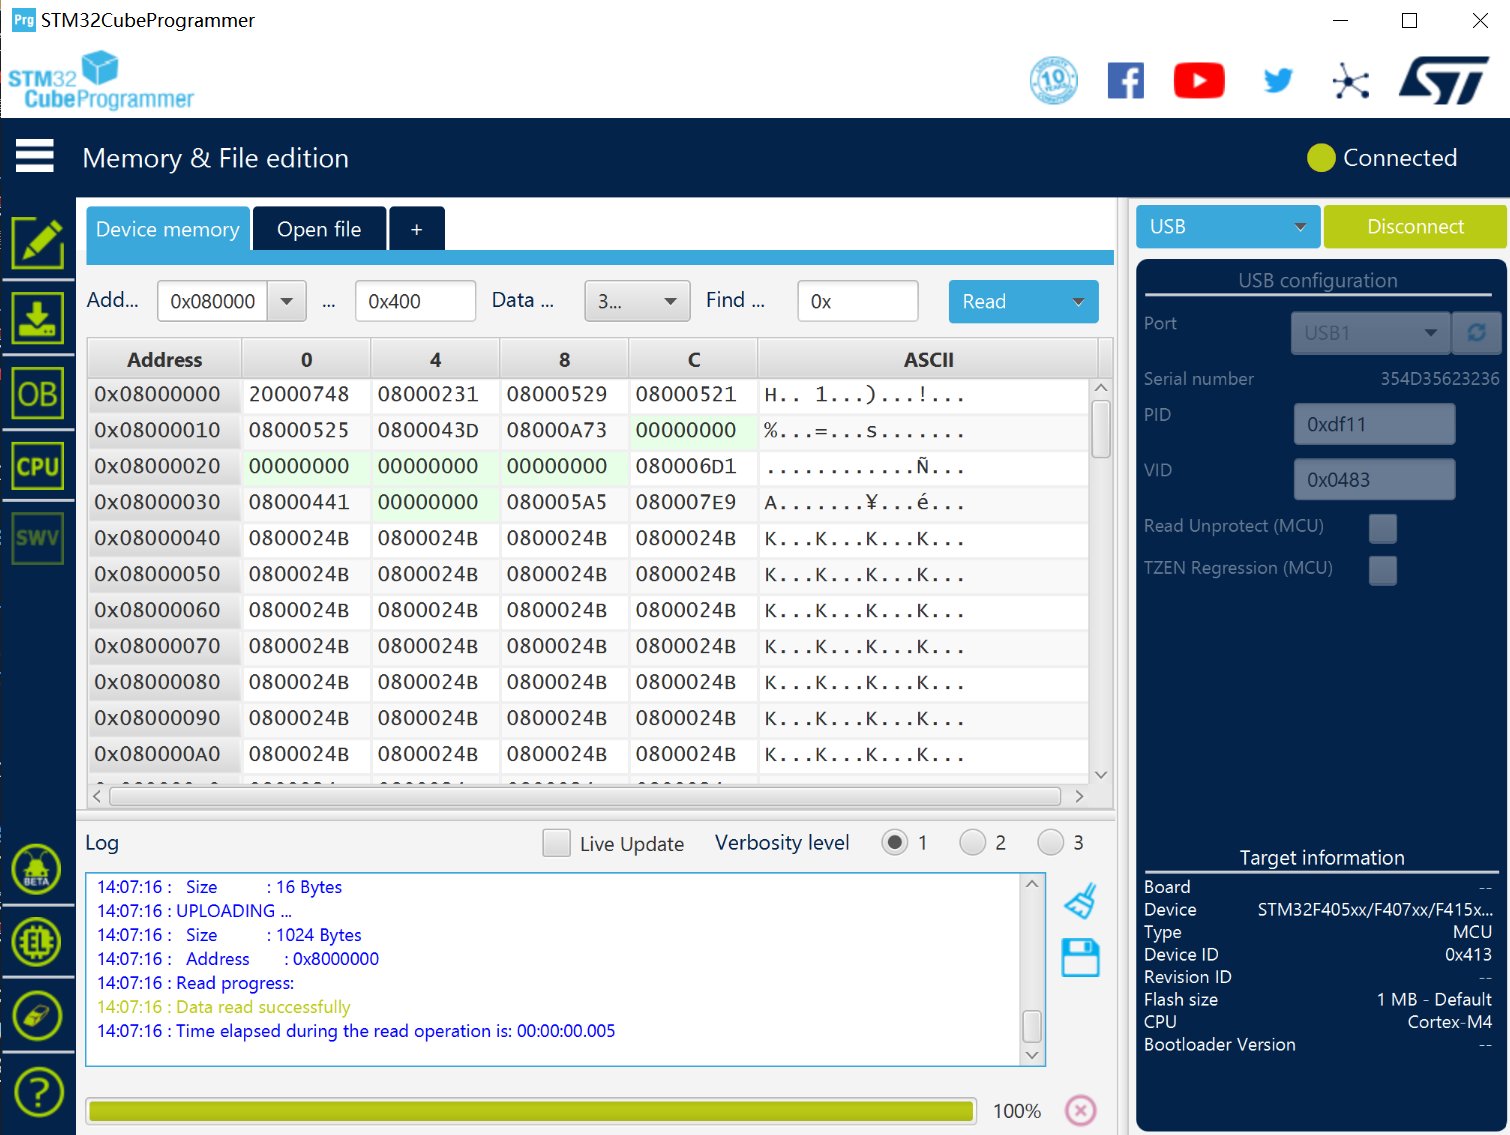Select verbosity level 1
Image resolution: width=1510 pixels, height=1135 pixels.
pyautogui.click(x=895, y=842)
